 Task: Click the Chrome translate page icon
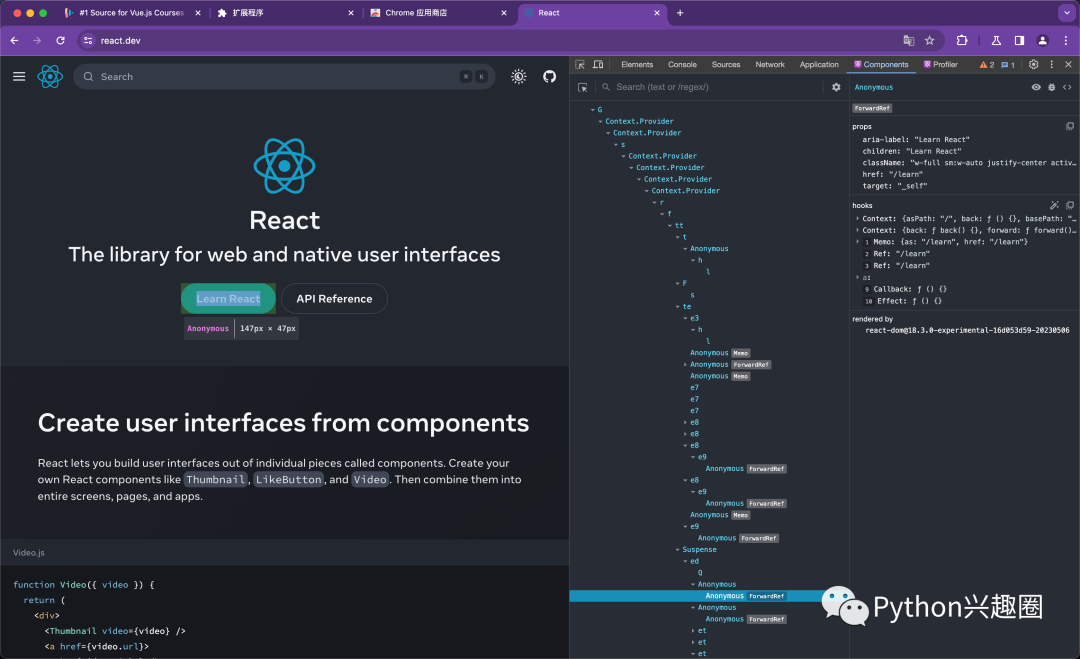908,41
